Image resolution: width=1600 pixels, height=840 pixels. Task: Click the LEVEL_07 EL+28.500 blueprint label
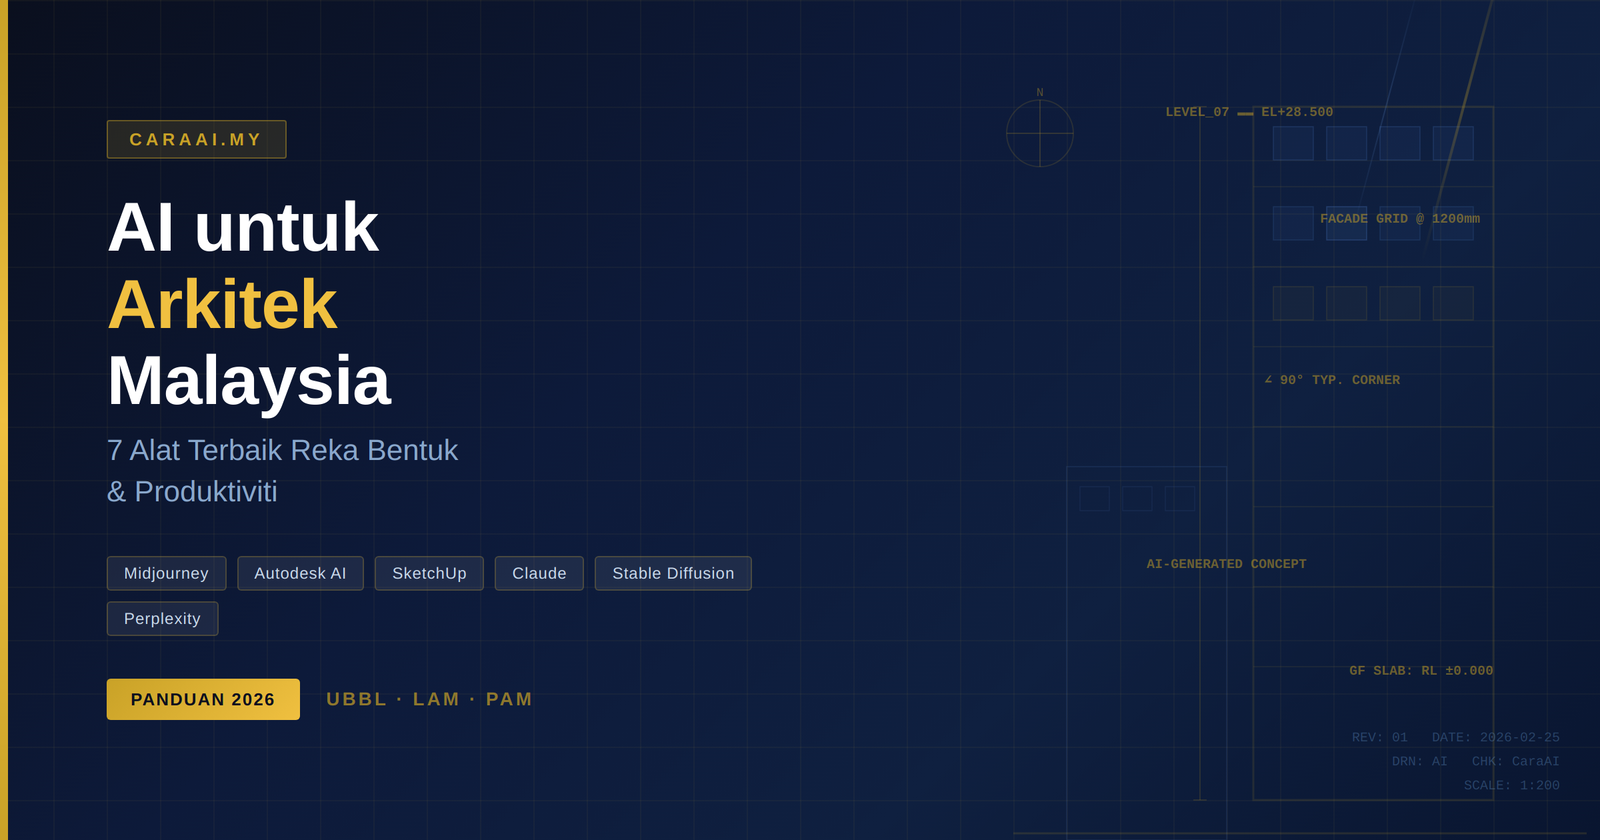[x=1249, y=112]
